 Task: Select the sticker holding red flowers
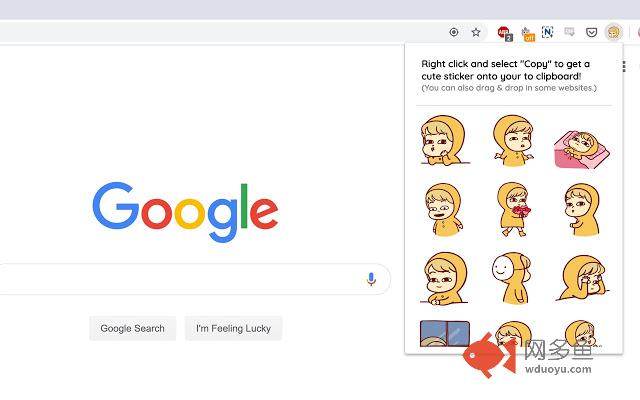coord(514,209)
